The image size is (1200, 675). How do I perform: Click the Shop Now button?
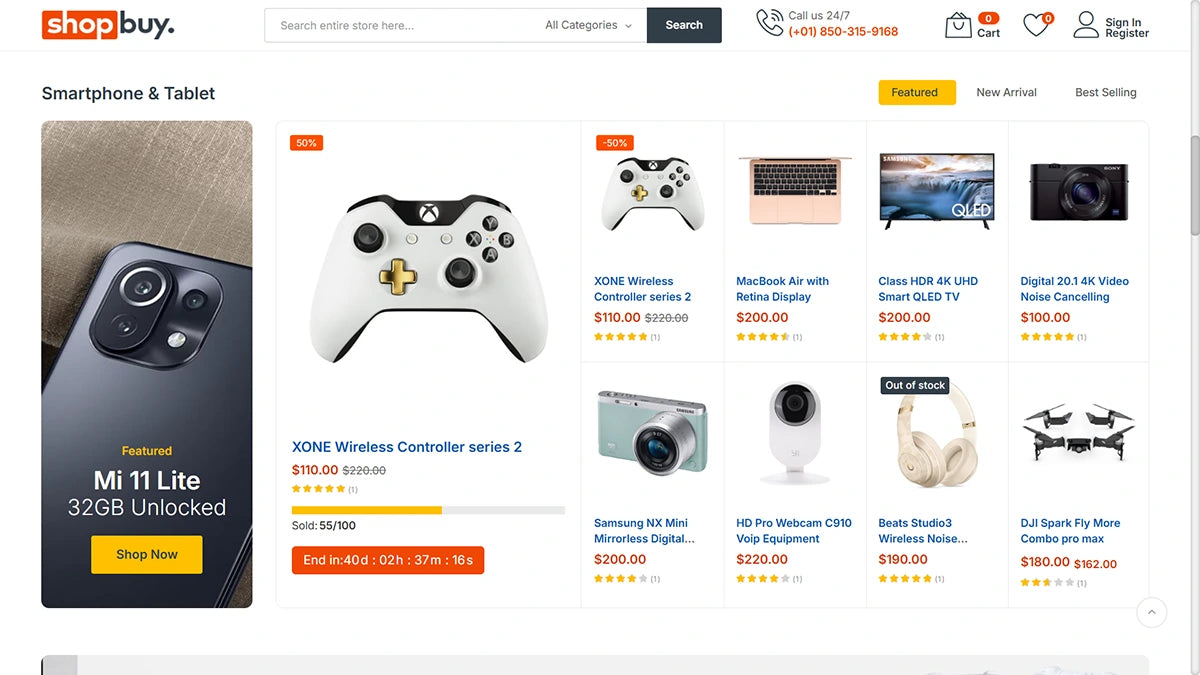[x=146, y=554]
